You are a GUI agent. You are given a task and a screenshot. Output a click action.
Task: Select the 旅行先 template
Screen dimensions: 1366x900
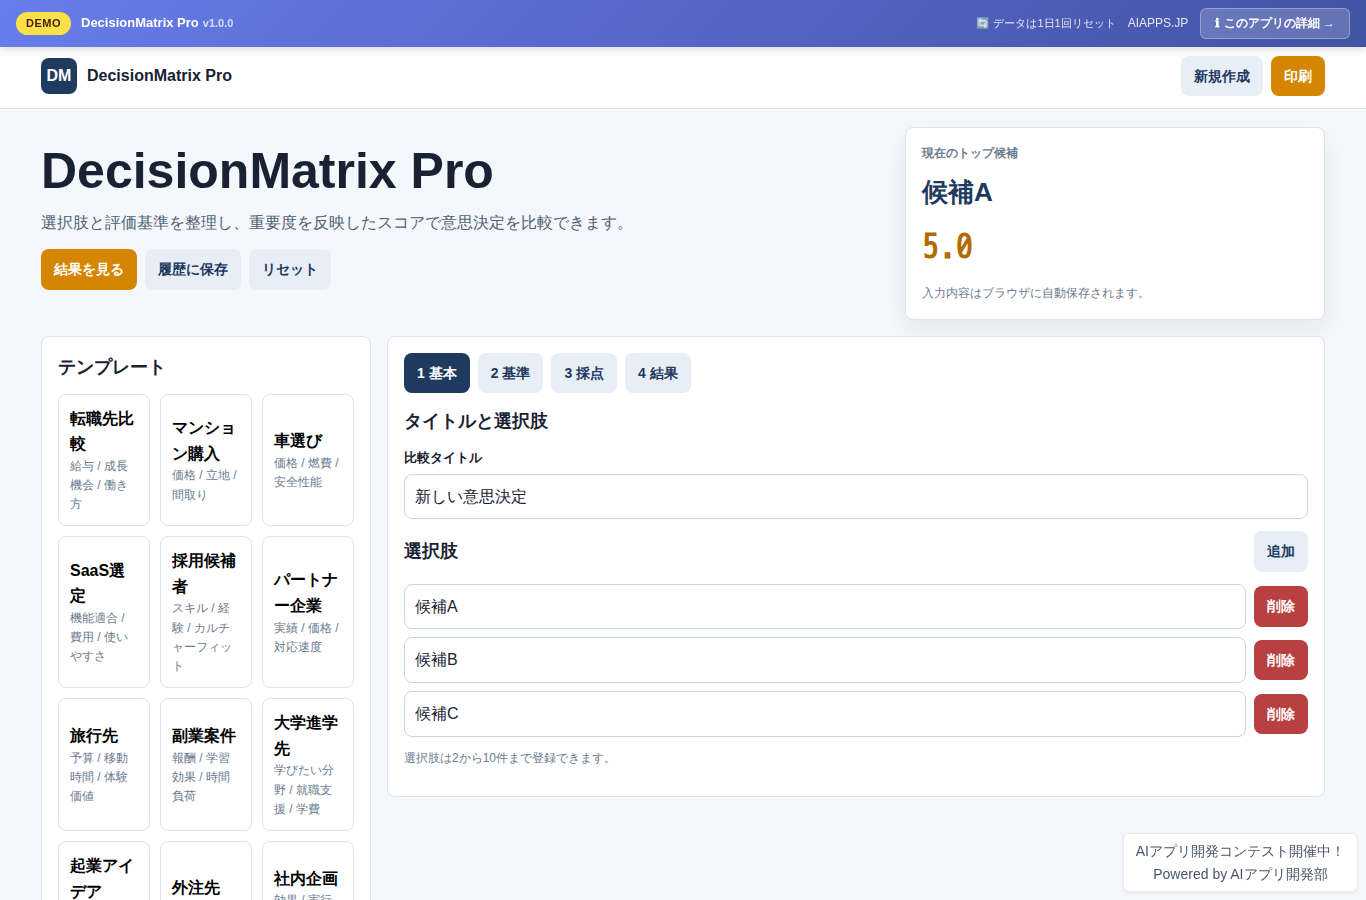[104, 765]
